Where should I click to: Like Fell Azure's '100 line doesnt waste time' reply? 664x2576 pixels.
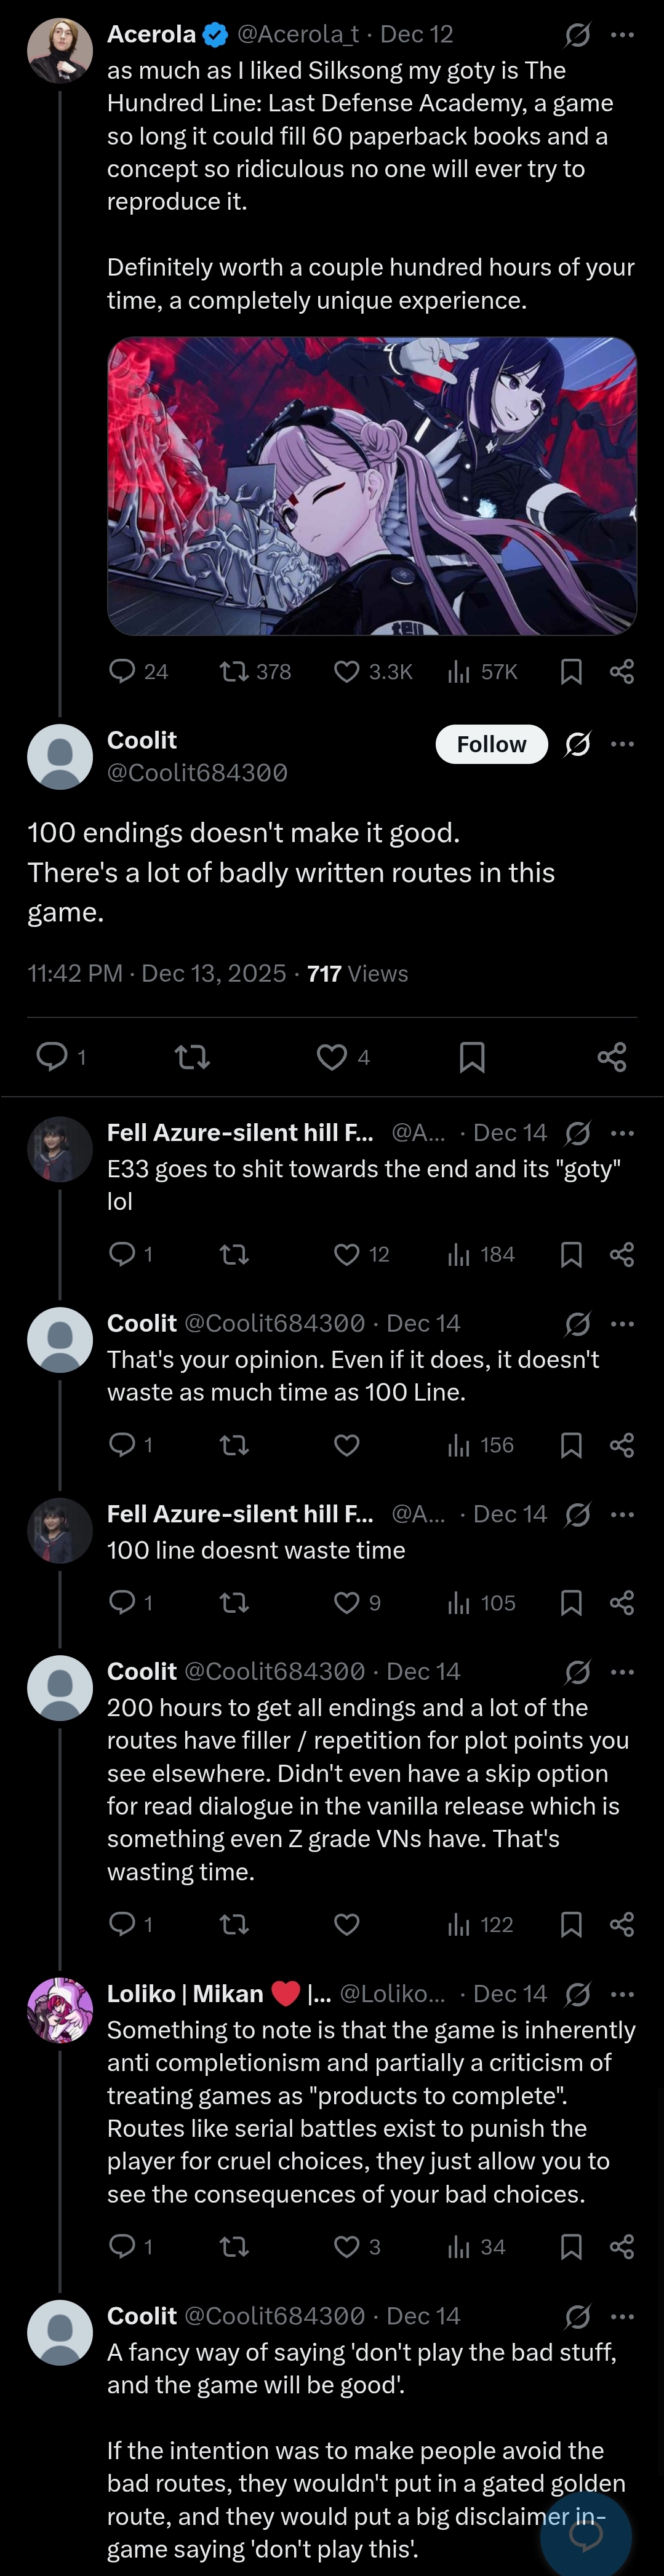tap(346, 1603)
